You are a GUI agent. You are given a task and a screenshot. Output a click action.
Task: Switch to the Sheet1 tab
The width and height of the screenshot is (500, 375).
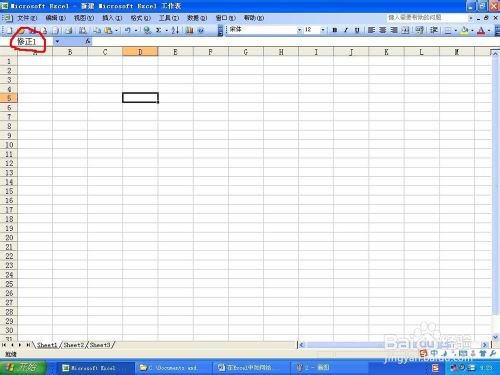pyautogui.click(x=47, y=345)
